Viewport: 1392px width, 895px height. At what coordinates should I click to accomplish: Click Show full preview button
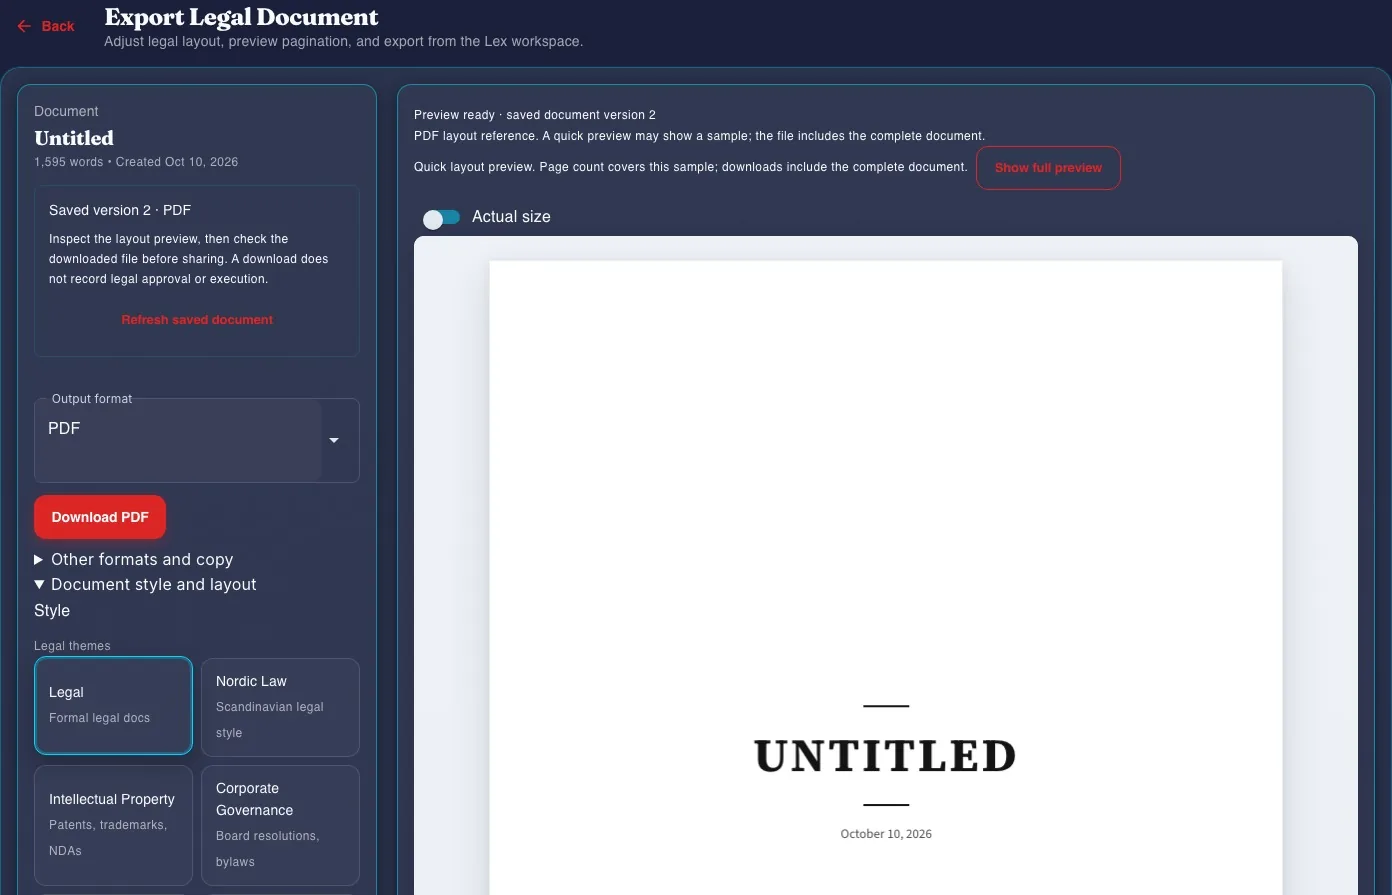[1048, 168]
